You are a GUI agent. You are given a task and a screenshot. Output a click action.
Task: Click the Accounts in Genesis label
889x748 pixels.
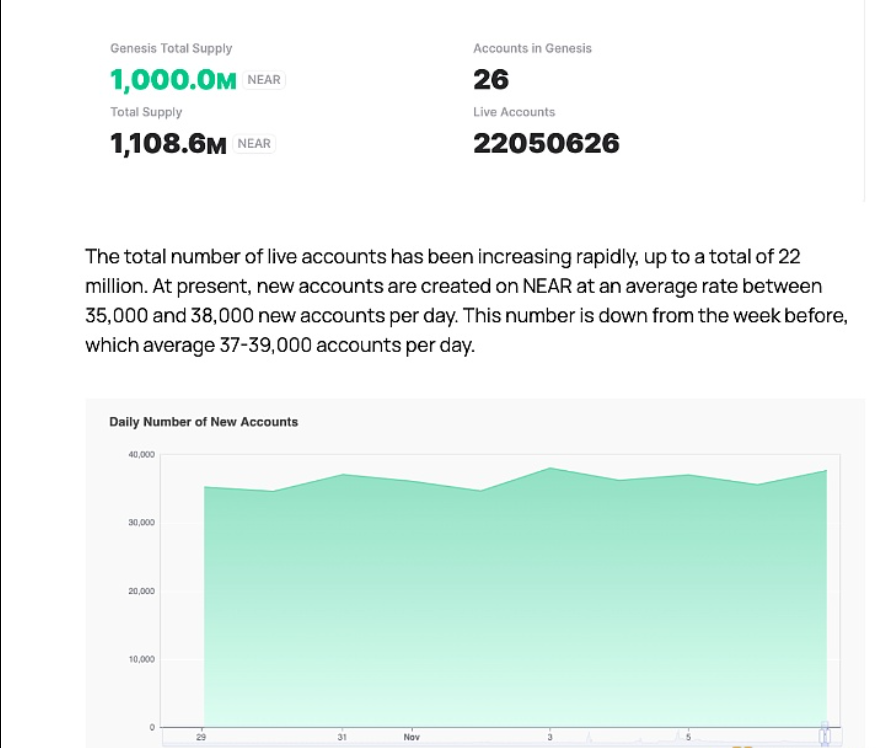click(532, 48)
